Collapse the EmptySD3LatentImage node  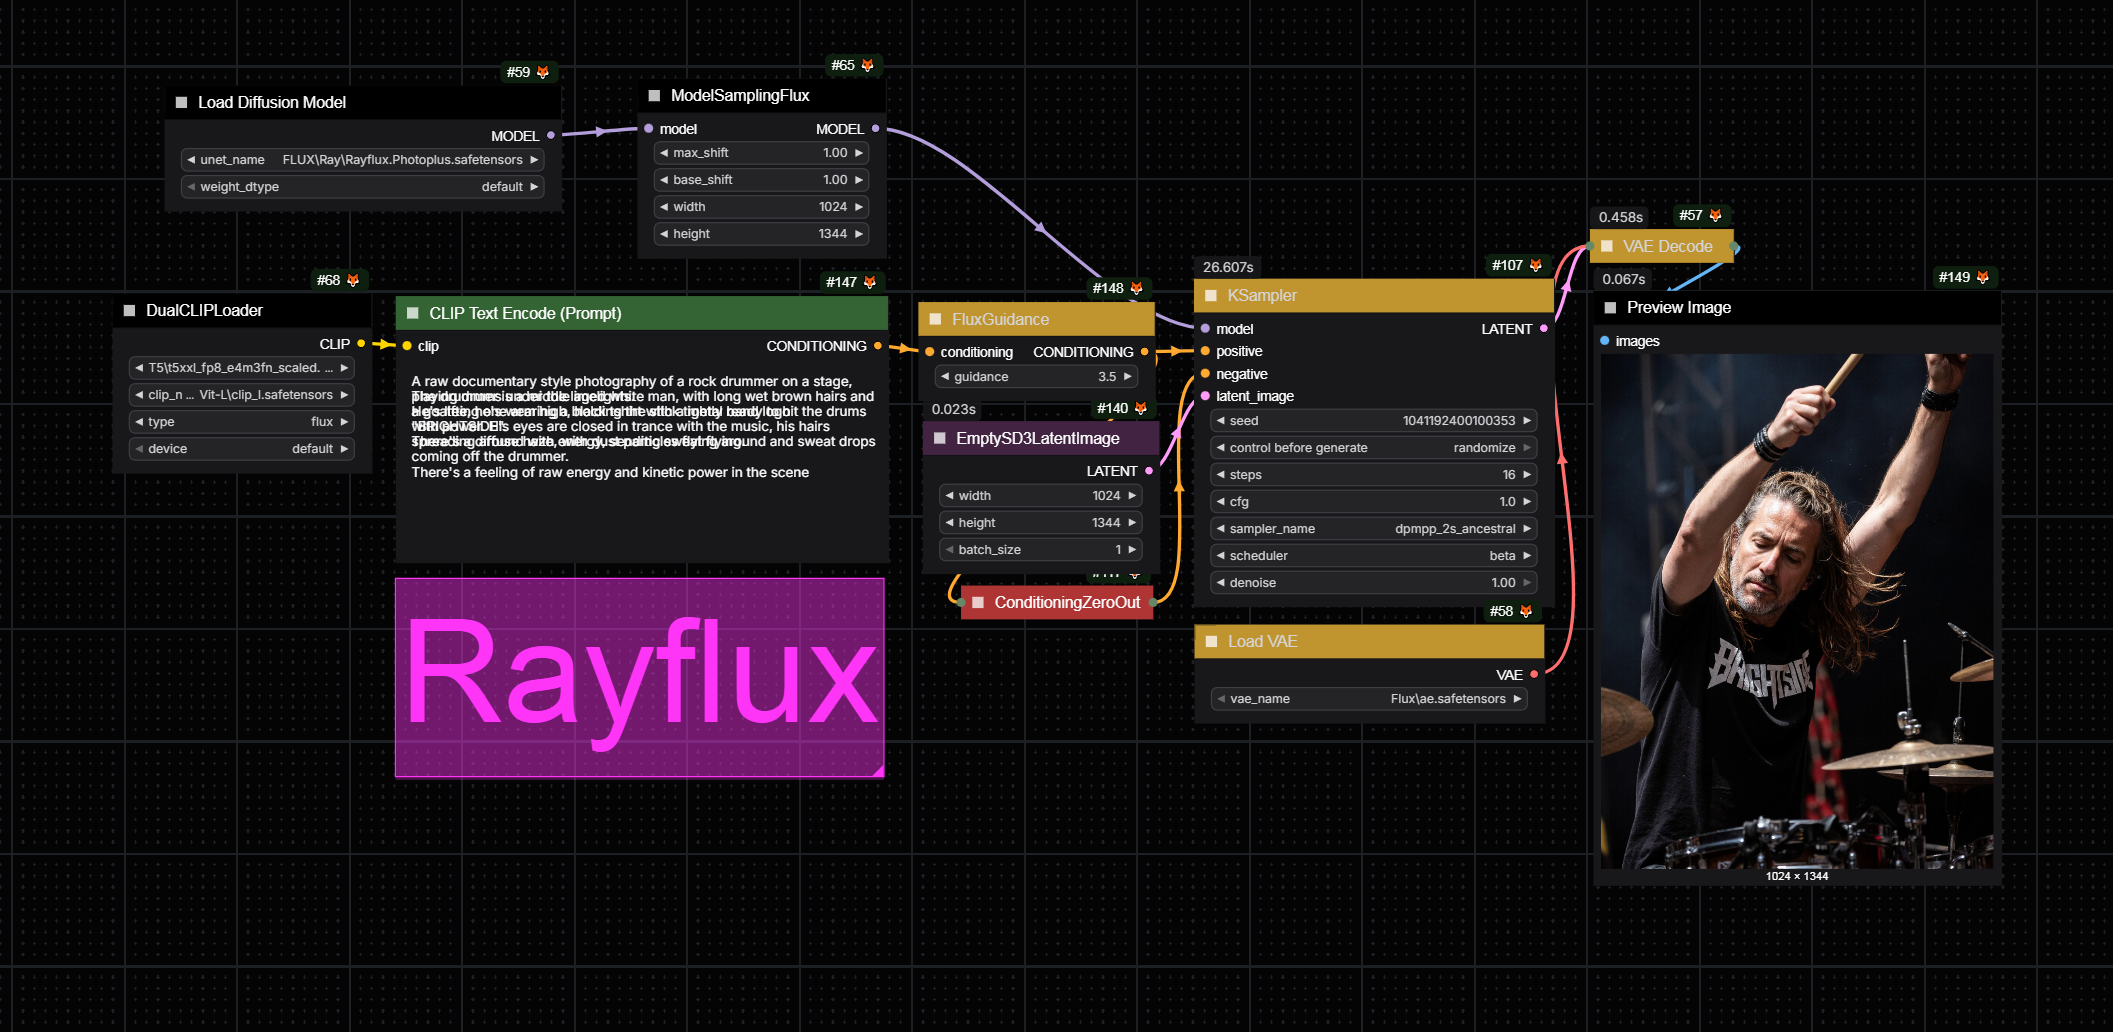tap(939, 438)
